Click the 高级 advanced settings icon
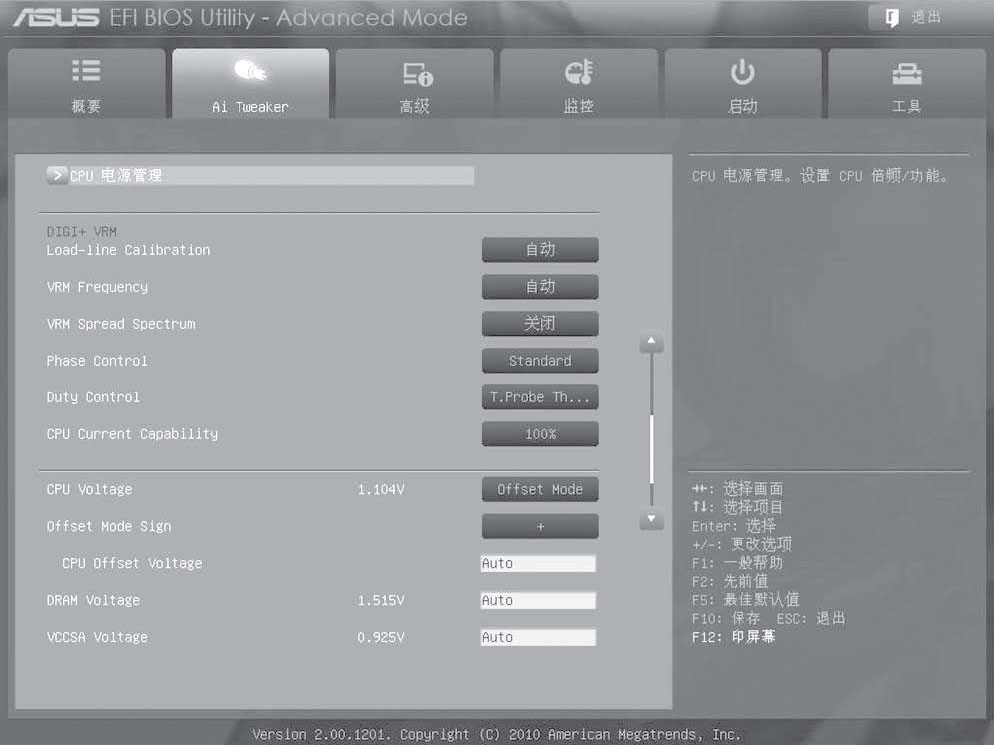Viewport: 994px width, 745px height. (418, 74)
